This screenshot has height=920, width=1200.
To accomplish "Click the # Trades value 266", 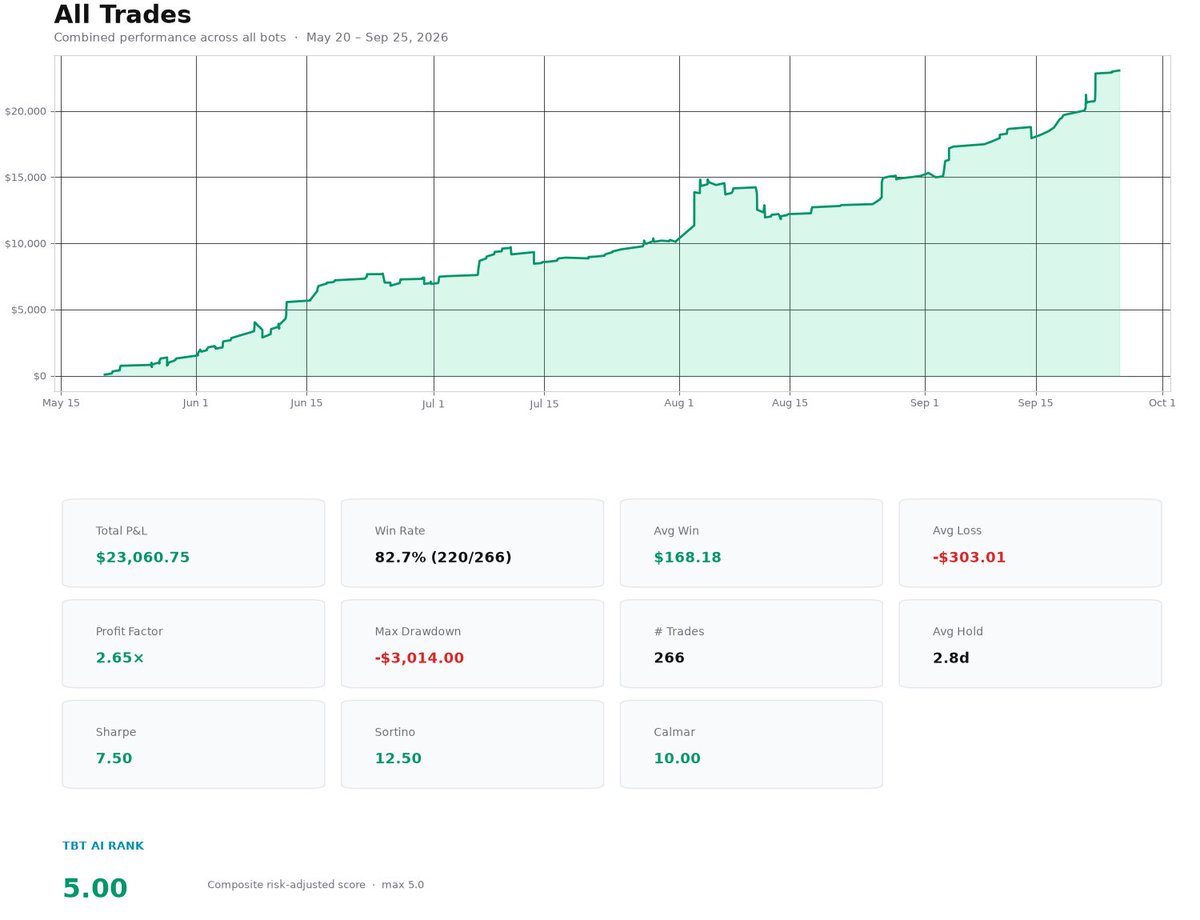I will tap(669, 657).
